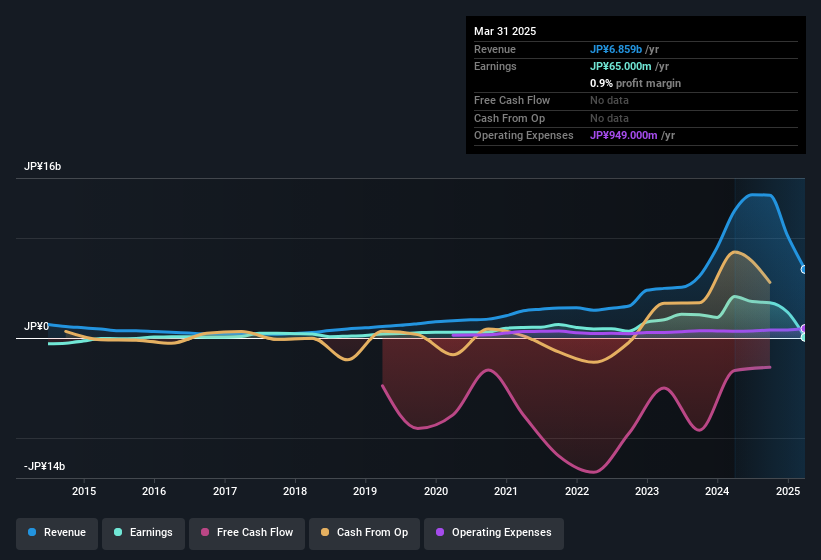Select the Revenue data point marker at 2025

804,270
